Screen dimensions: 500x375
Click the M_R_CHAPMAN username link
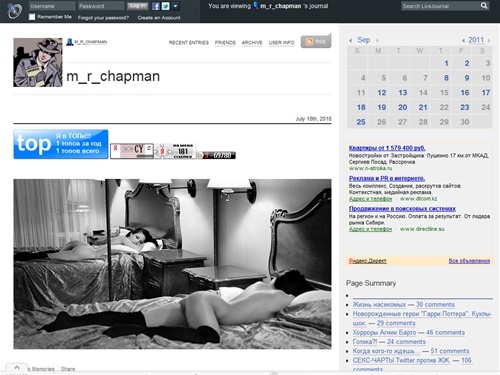coord(91,42)
